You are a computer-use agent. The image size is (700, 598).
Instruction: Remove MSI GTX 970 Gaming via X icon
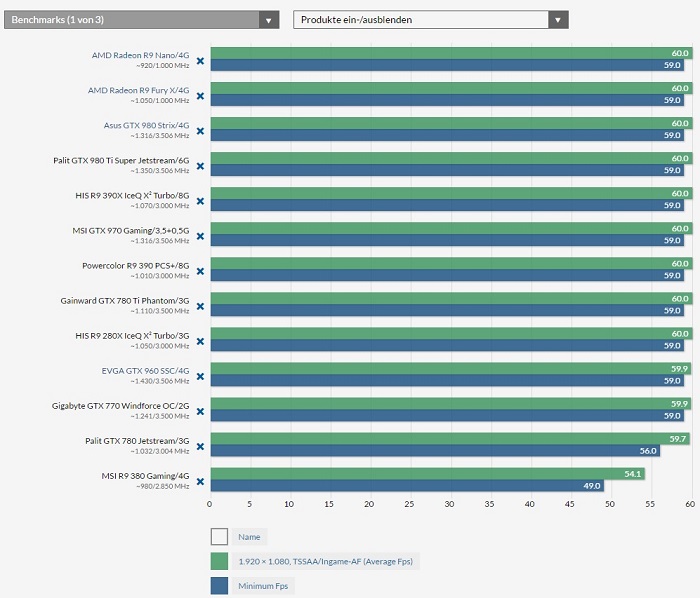pos(200,236)
